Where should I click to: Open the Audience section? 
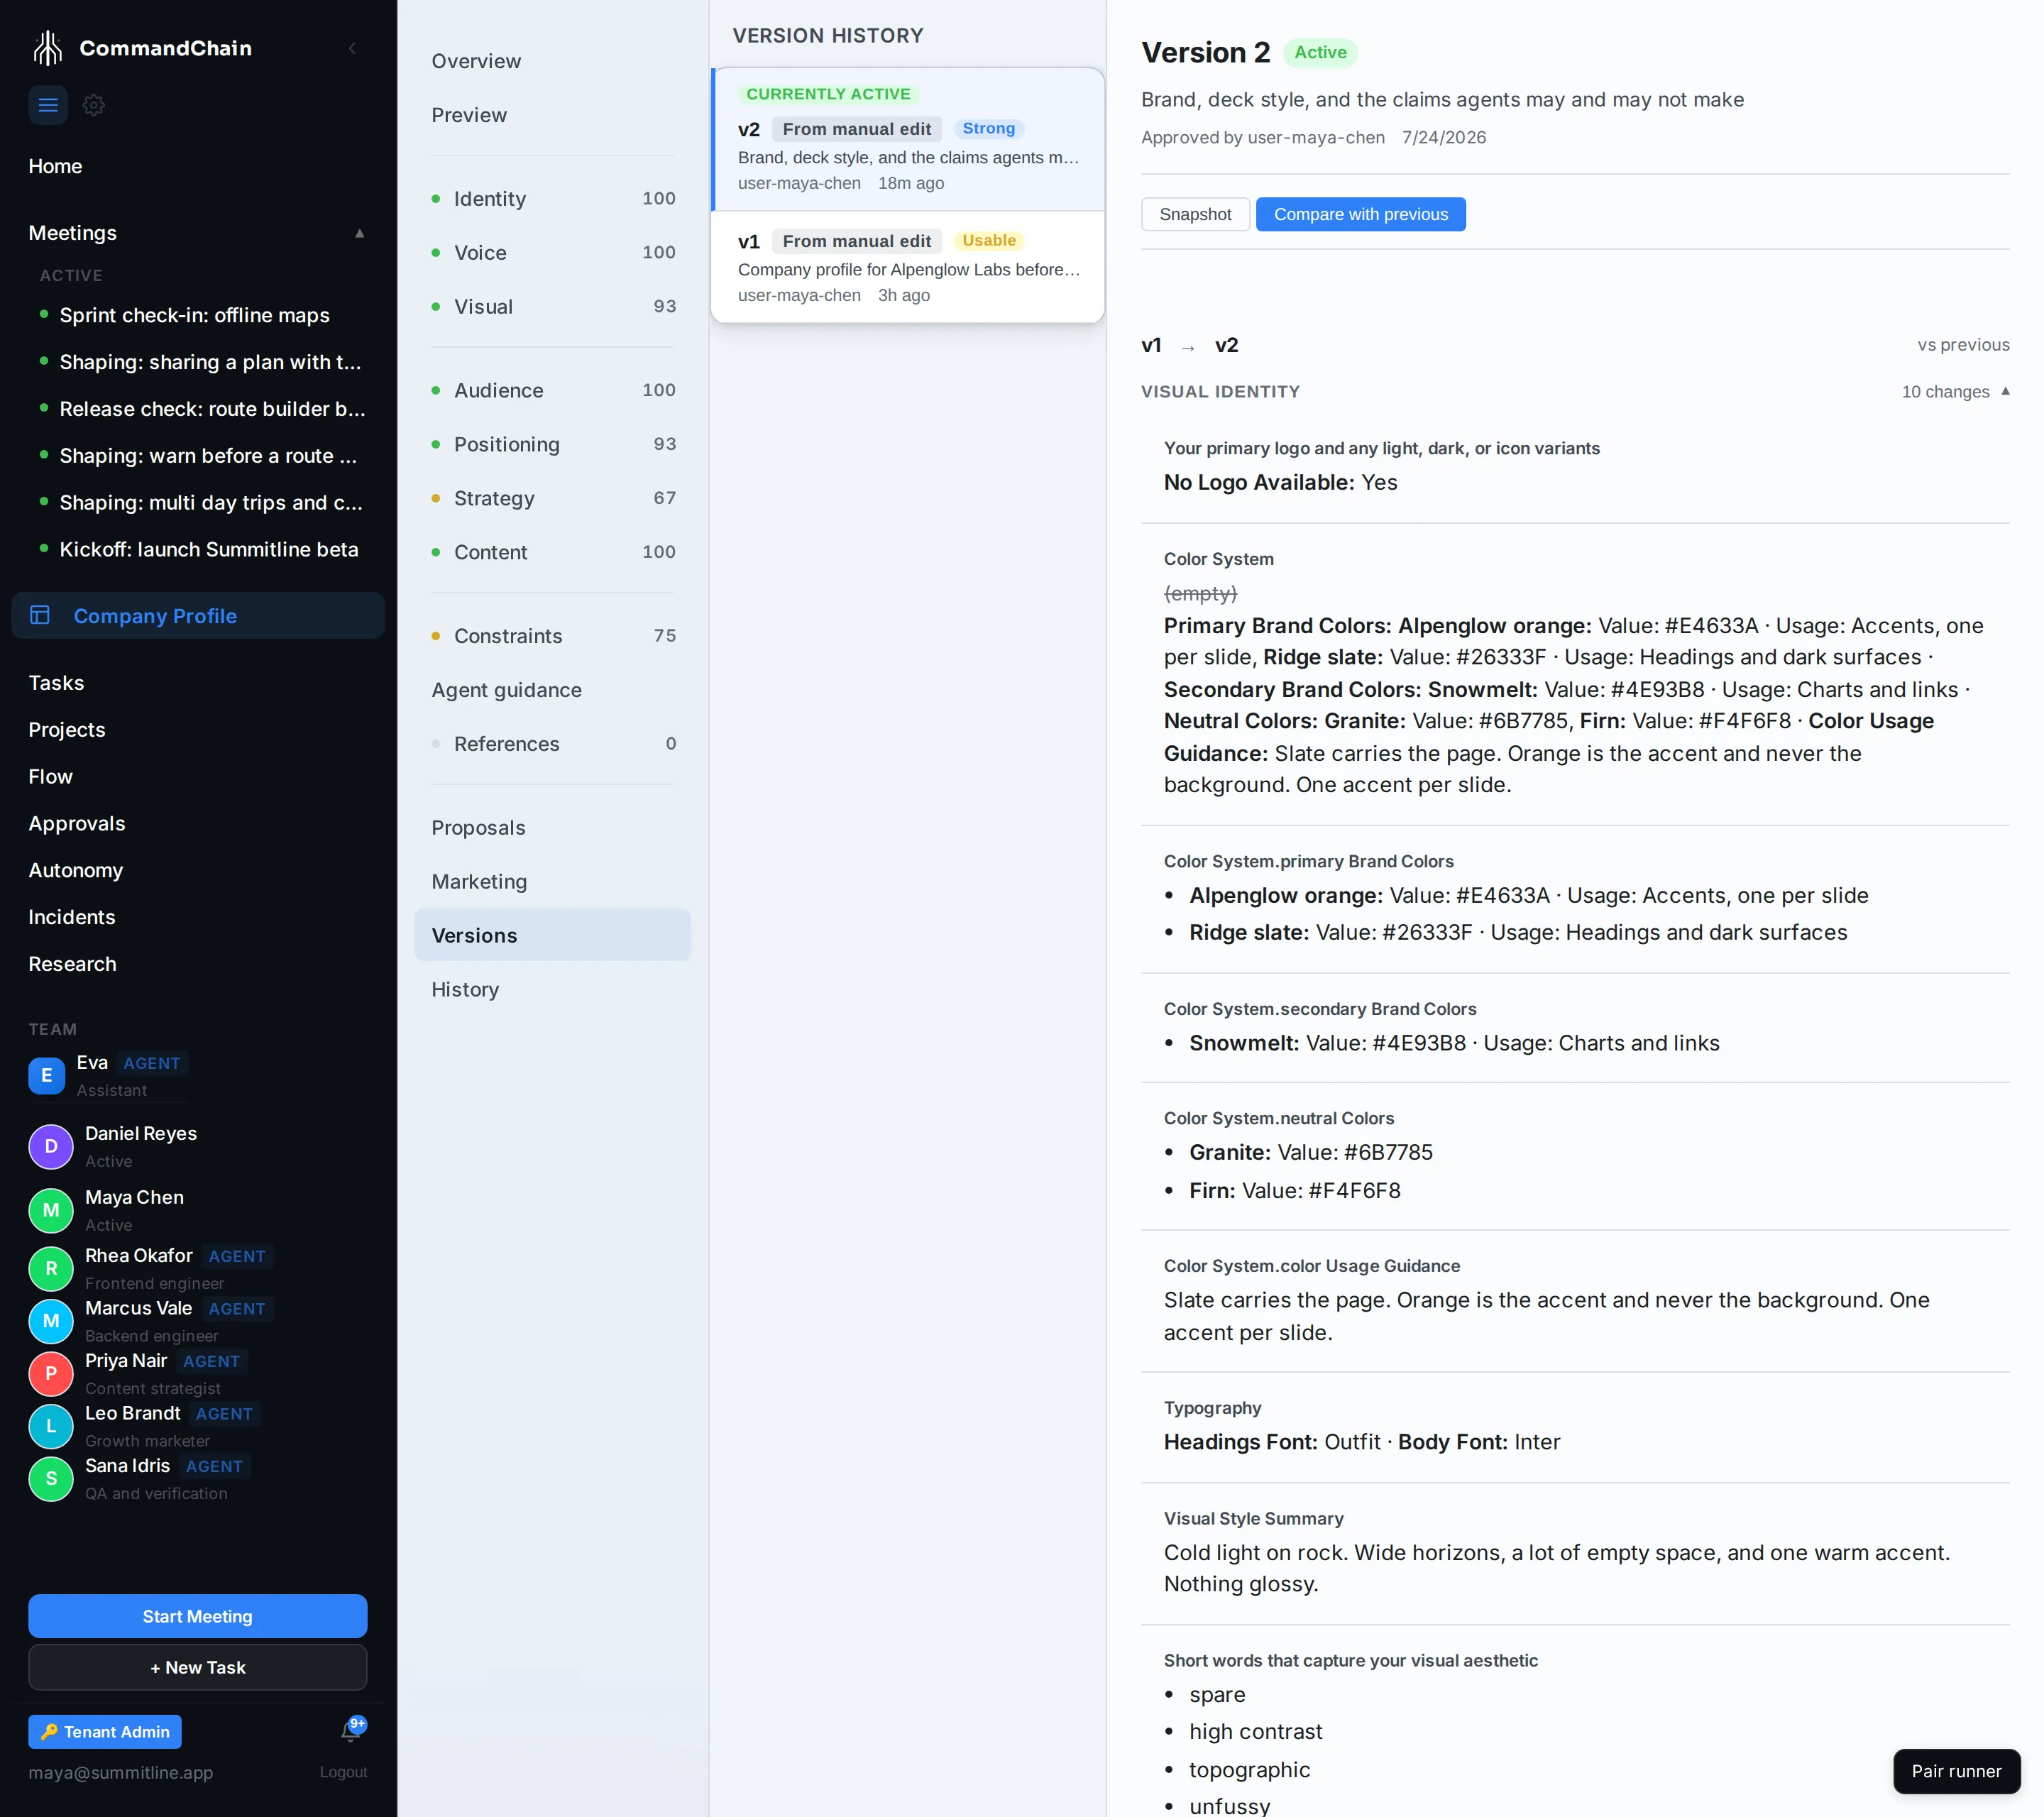(552, 390)
